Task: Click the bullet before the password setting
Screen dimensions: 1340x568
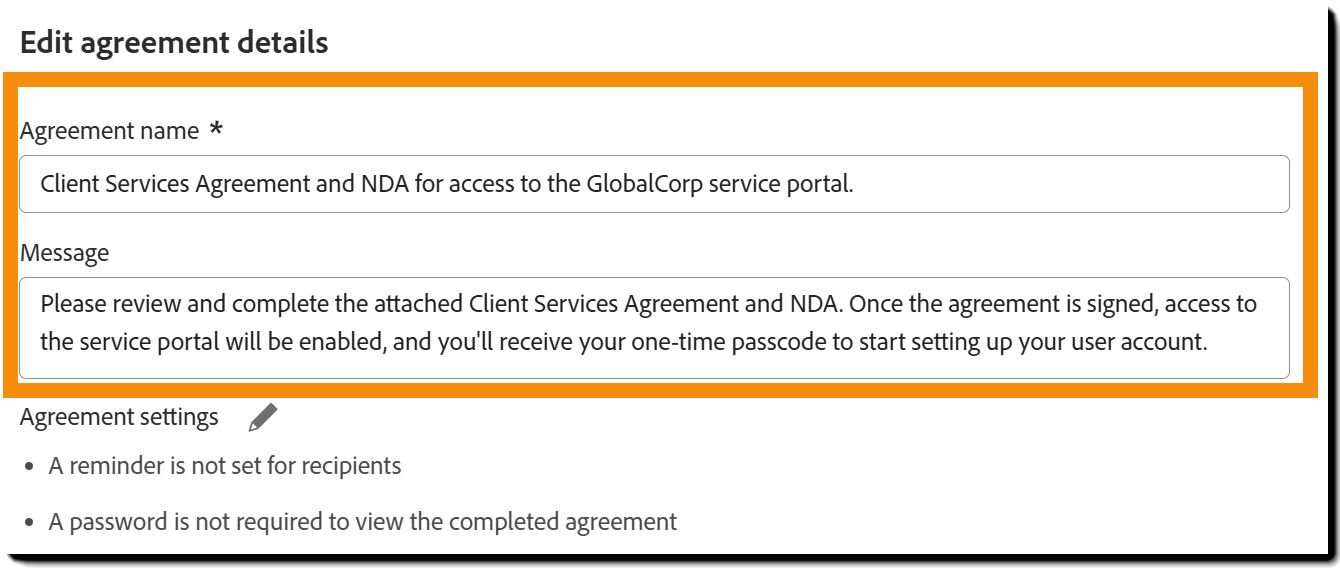Action: [x=29, y=522]
